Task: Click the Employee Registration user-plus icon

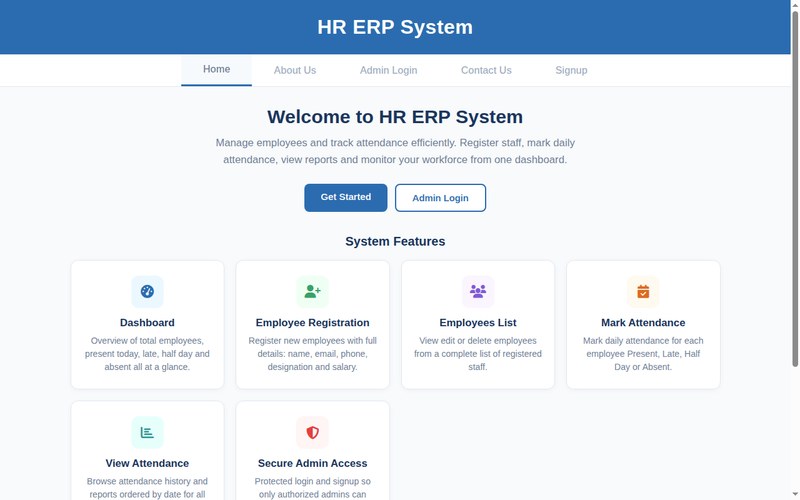Action: [313, 292]
